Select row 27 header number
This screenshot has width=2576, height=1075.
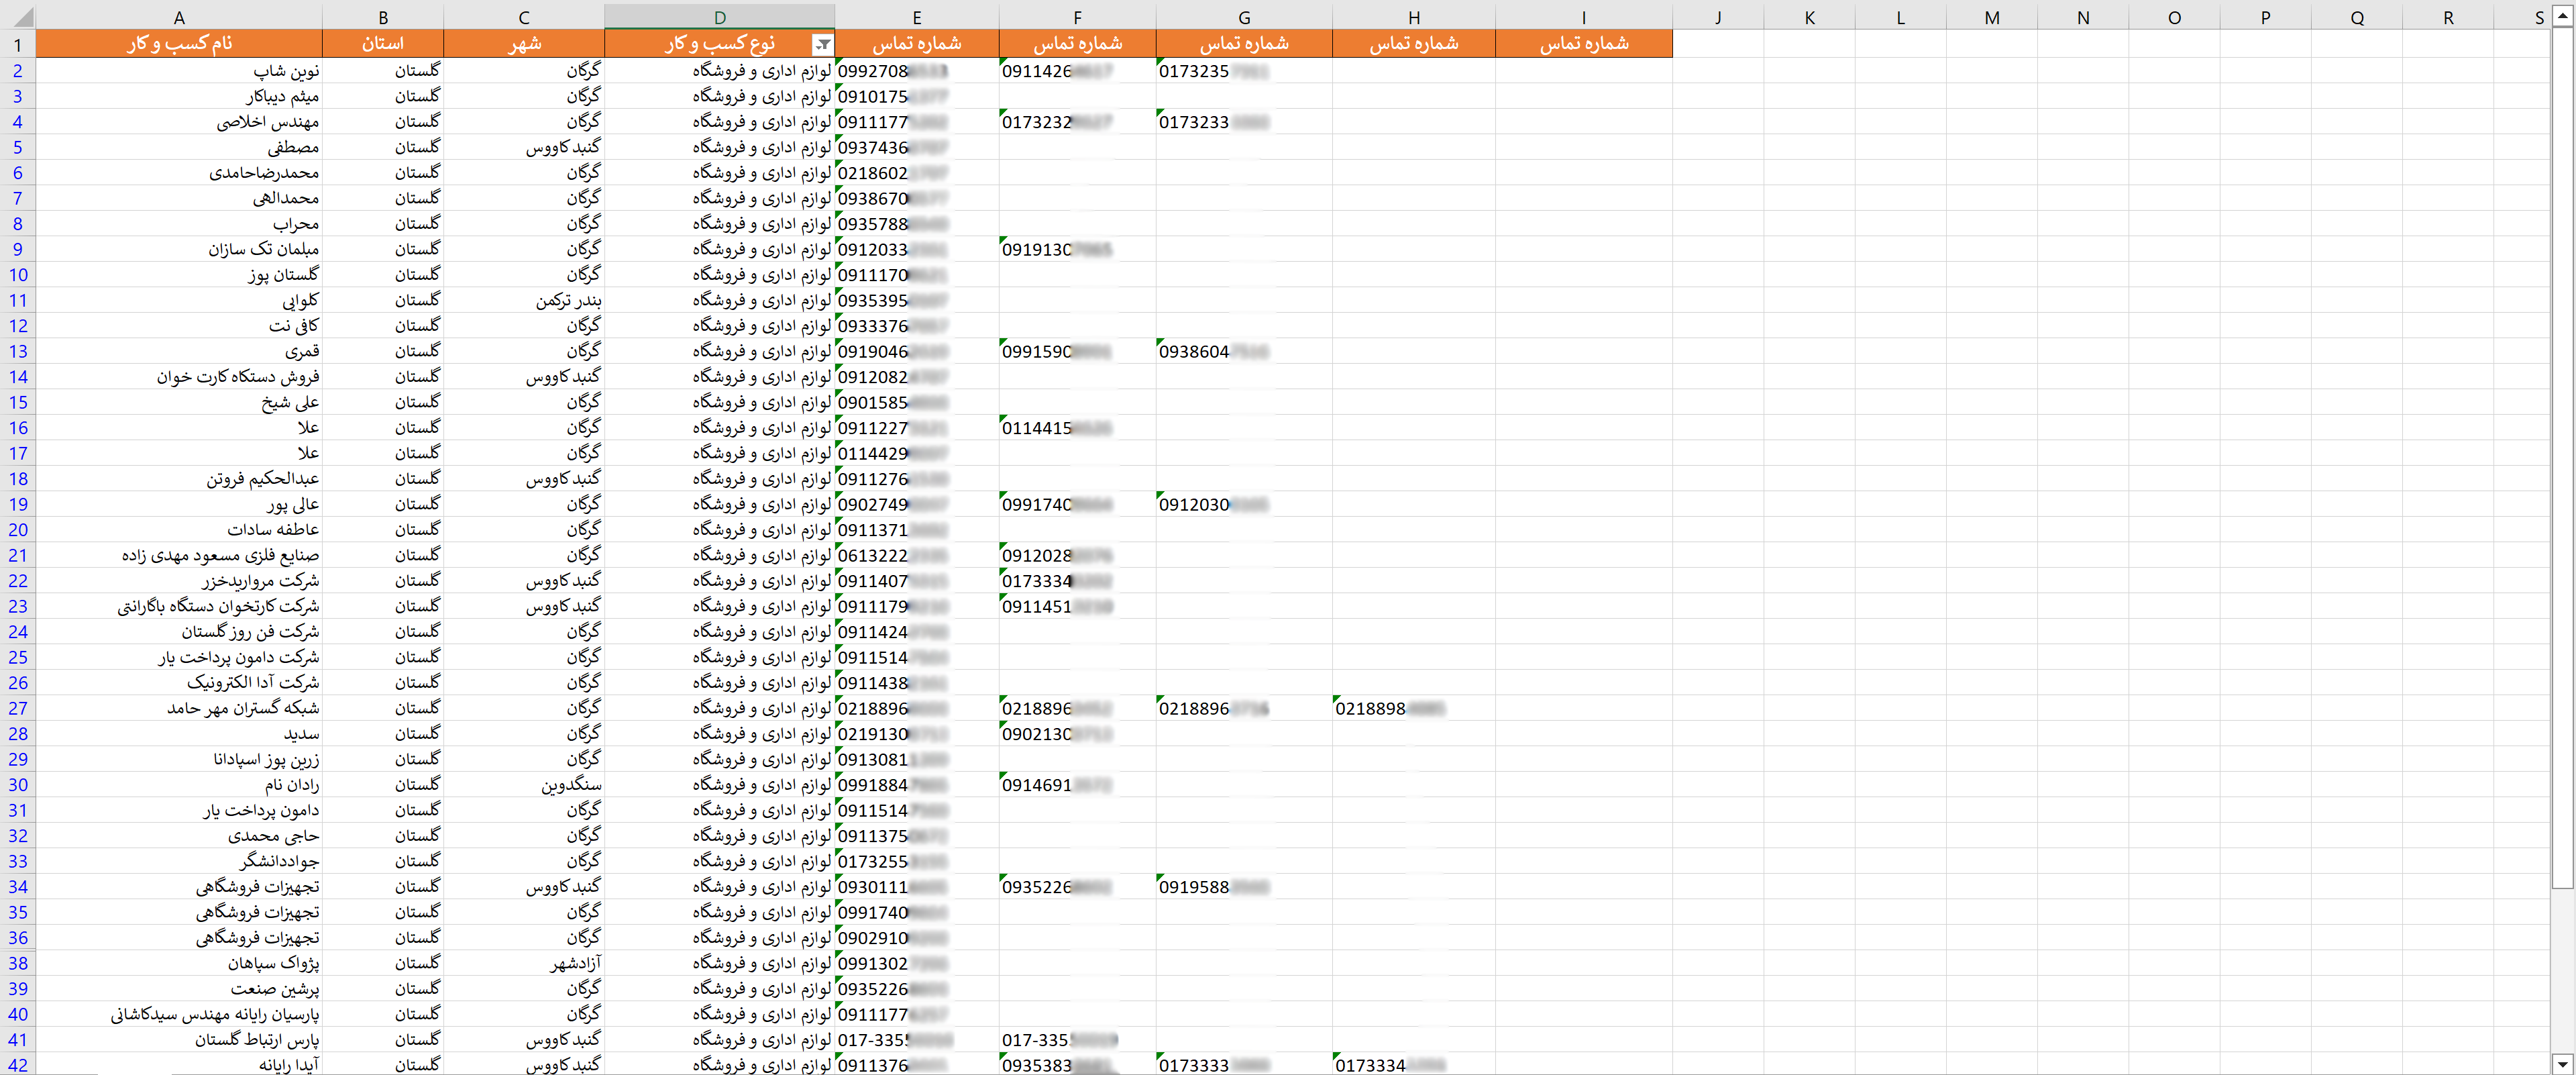[x=18, y=708]
